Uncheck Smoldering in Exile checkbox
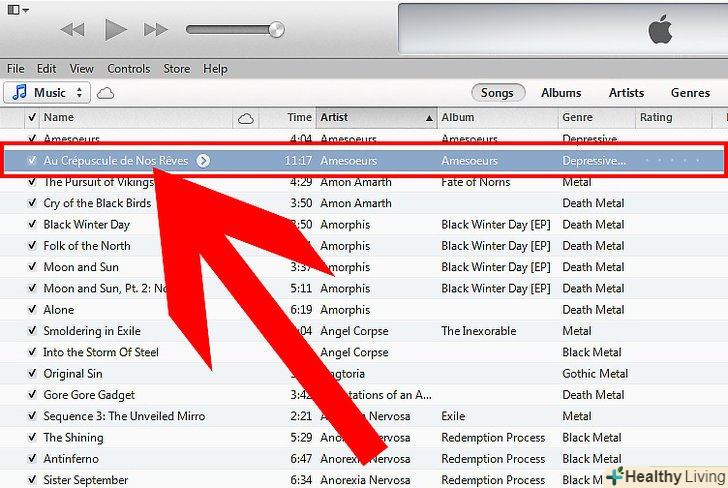Screen dimensions: 728x488 pos(32,331)
